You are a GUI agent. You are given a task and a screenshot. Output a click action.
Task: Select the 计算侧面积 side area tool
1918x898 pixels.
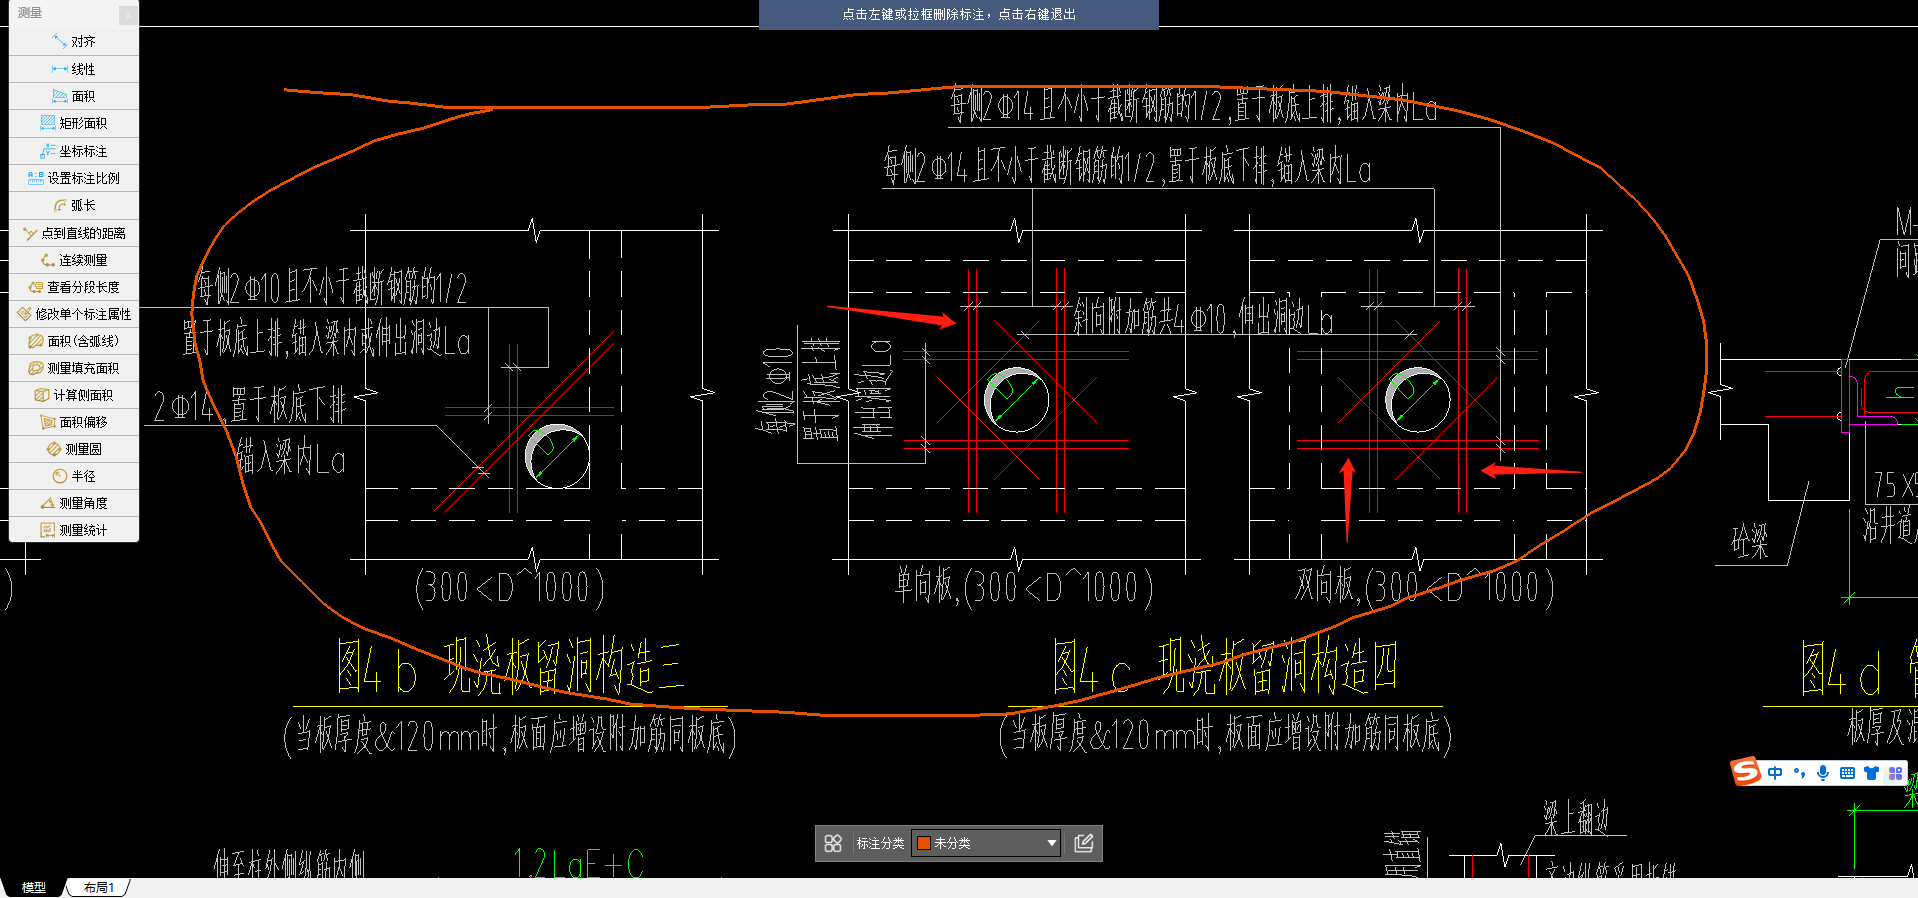pyautogui.click(x=74, y=395)
